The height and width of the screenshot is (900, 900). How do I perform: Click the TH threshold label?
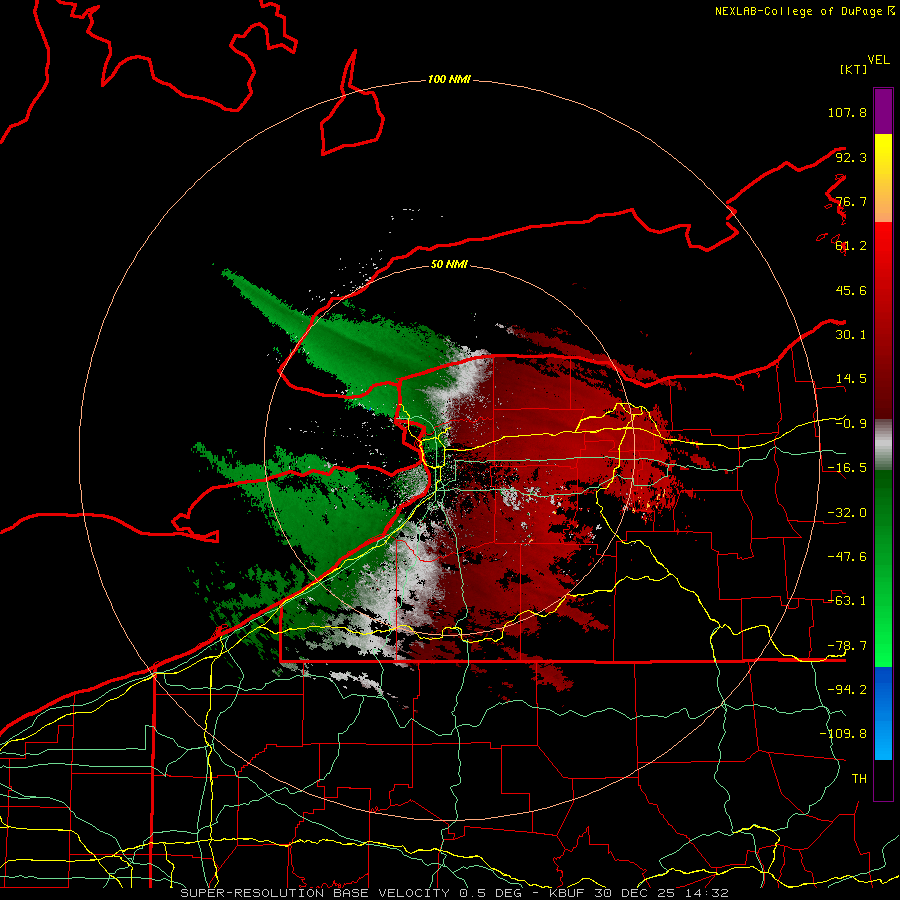(859, 779)
